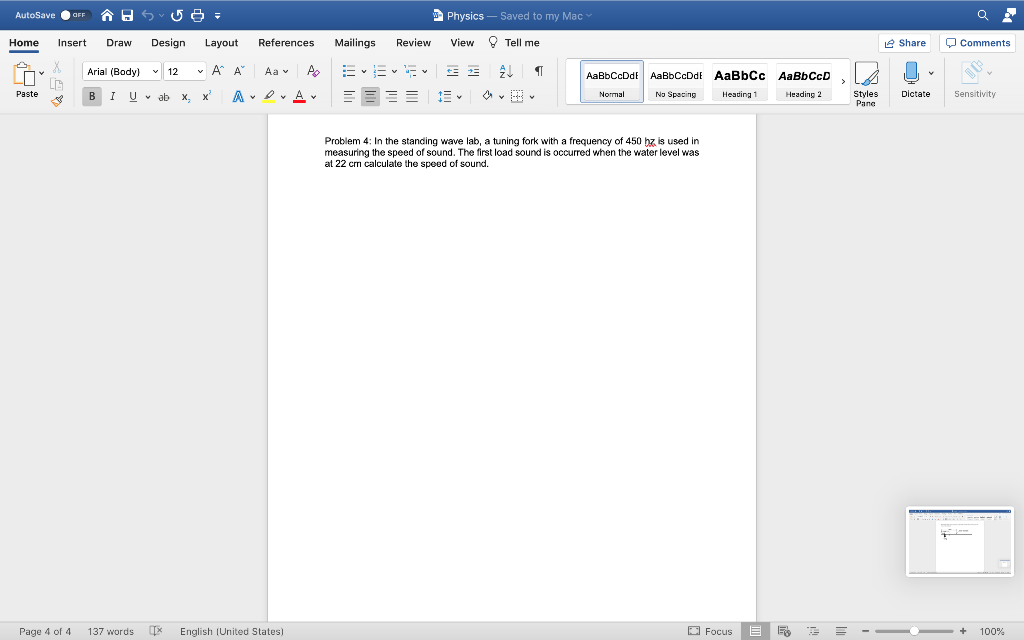Open the screenshot preview thumbnail
The width and height of the screenshot is (1024, 640).
tap(960, 541)
